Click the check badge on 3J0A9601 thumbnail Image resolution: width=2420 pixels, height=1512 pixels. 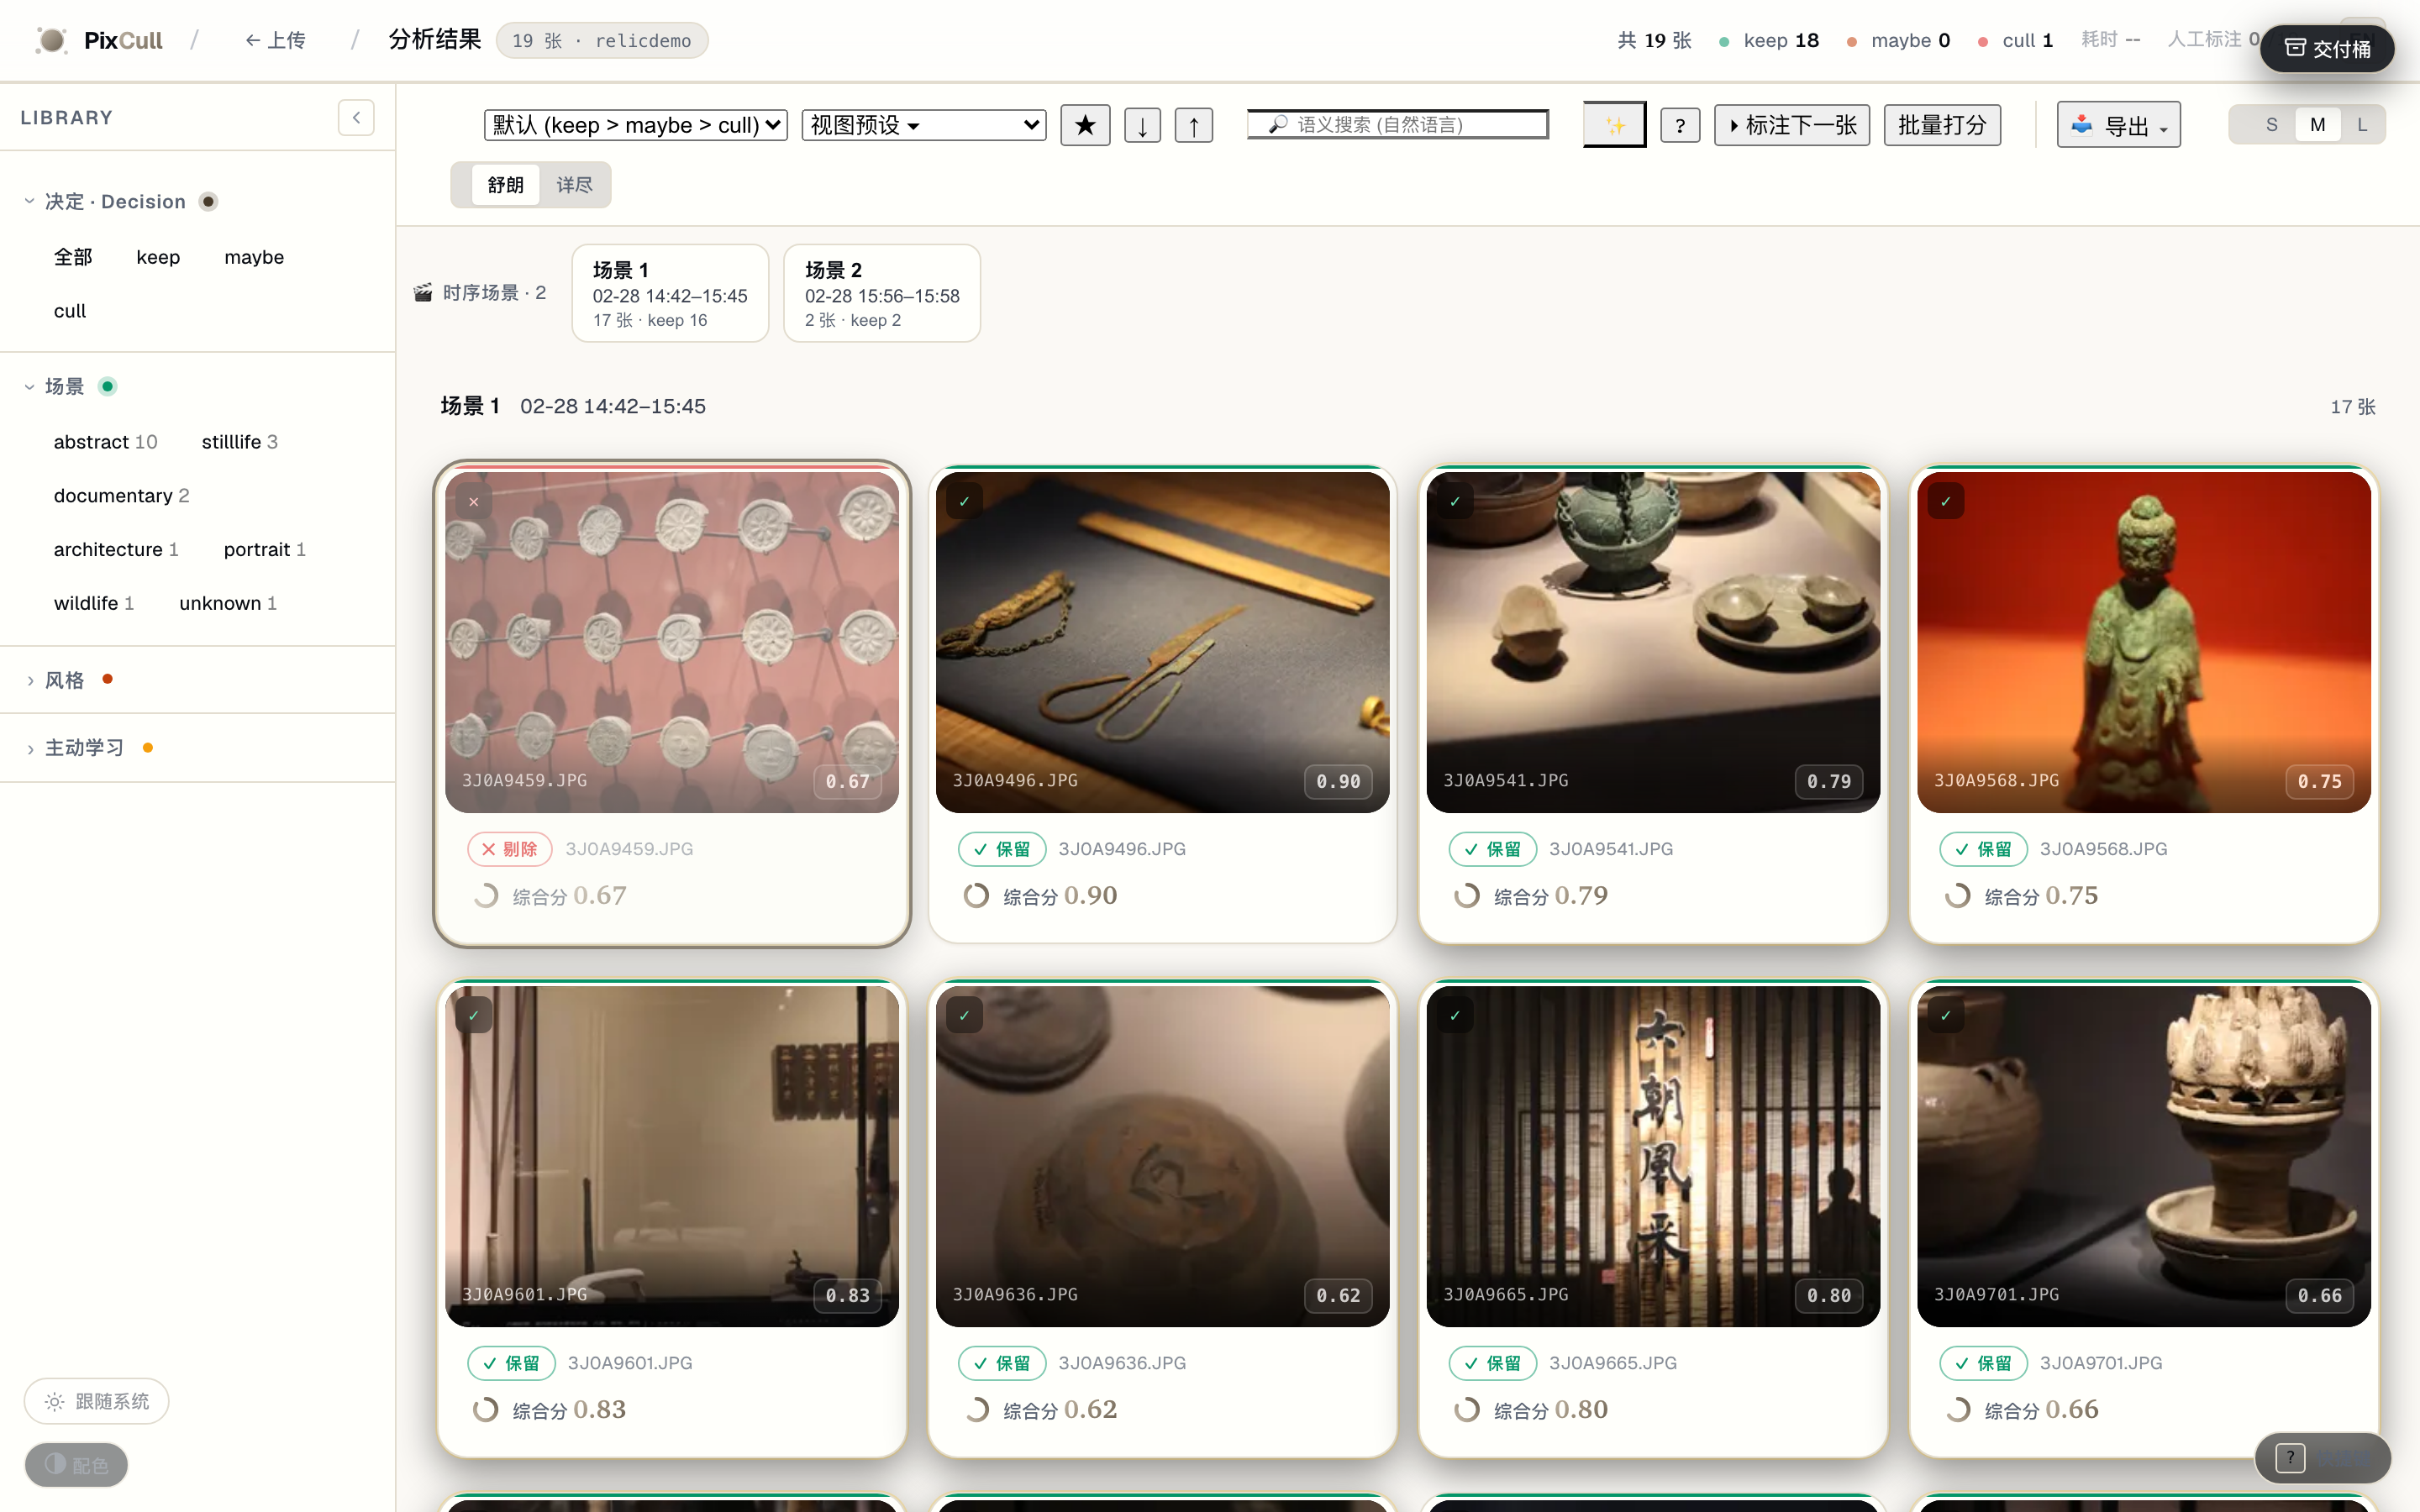pos(474,1016)
